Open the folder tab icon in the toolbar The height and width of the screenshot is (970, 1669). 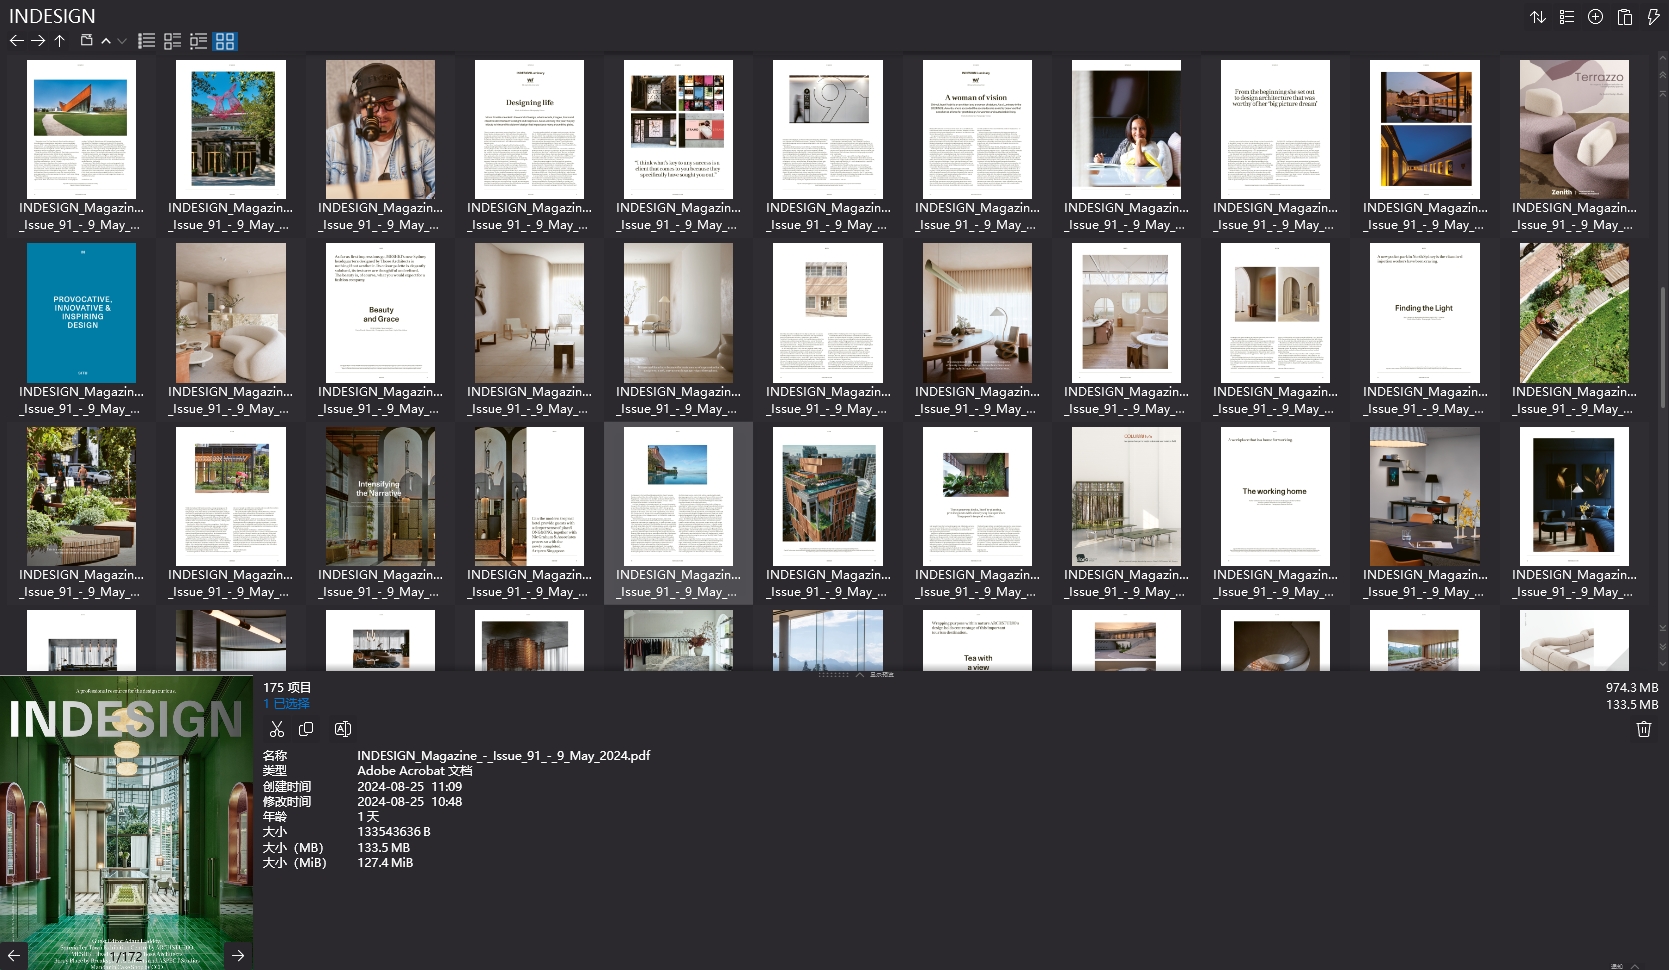click(x=87, y=41)
